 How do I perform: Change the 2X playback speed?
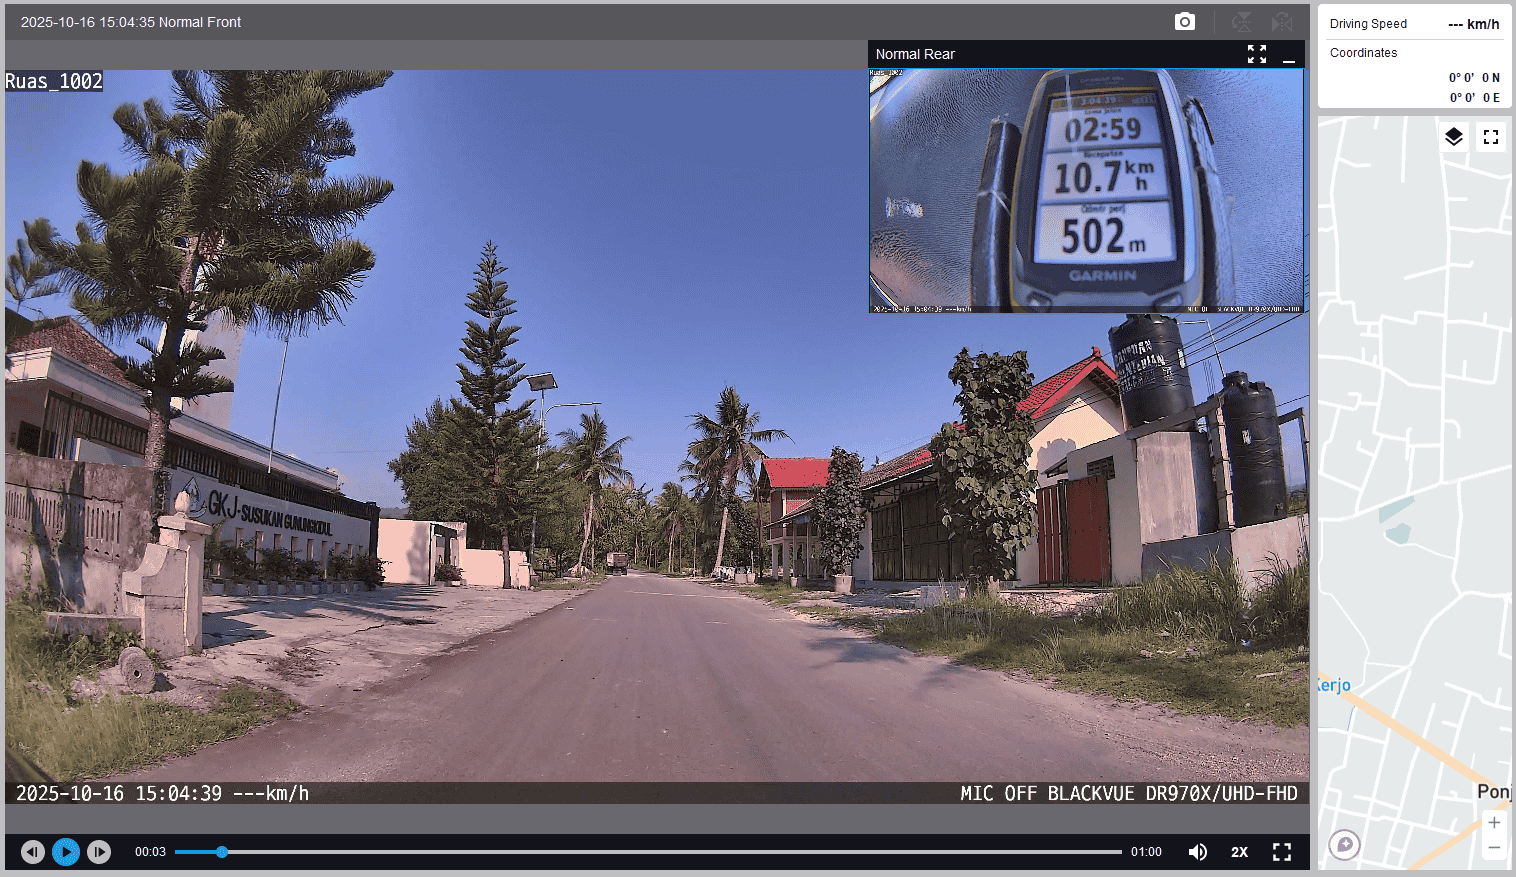(x=1239, y=852)
